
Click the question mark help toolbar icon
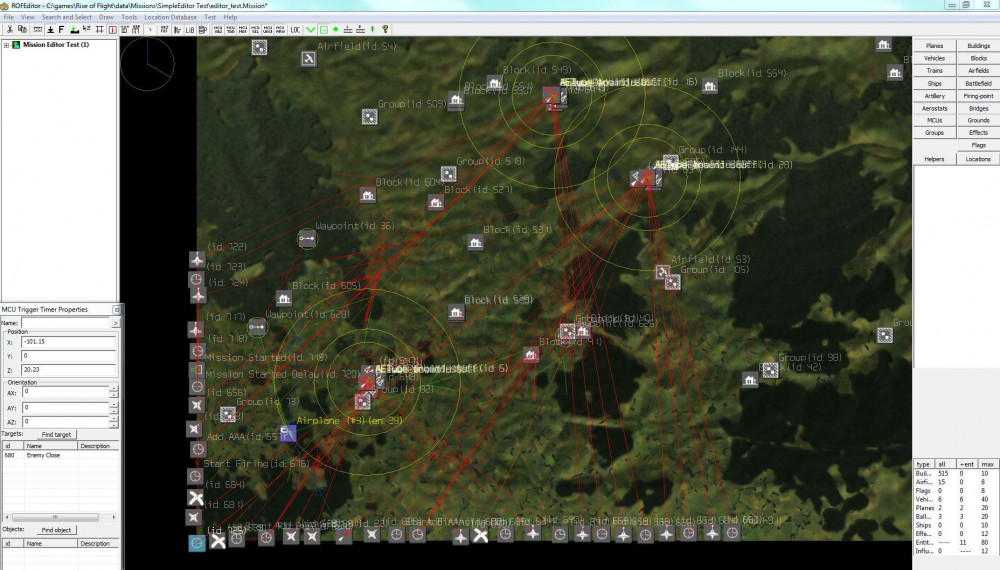point(385,30)
